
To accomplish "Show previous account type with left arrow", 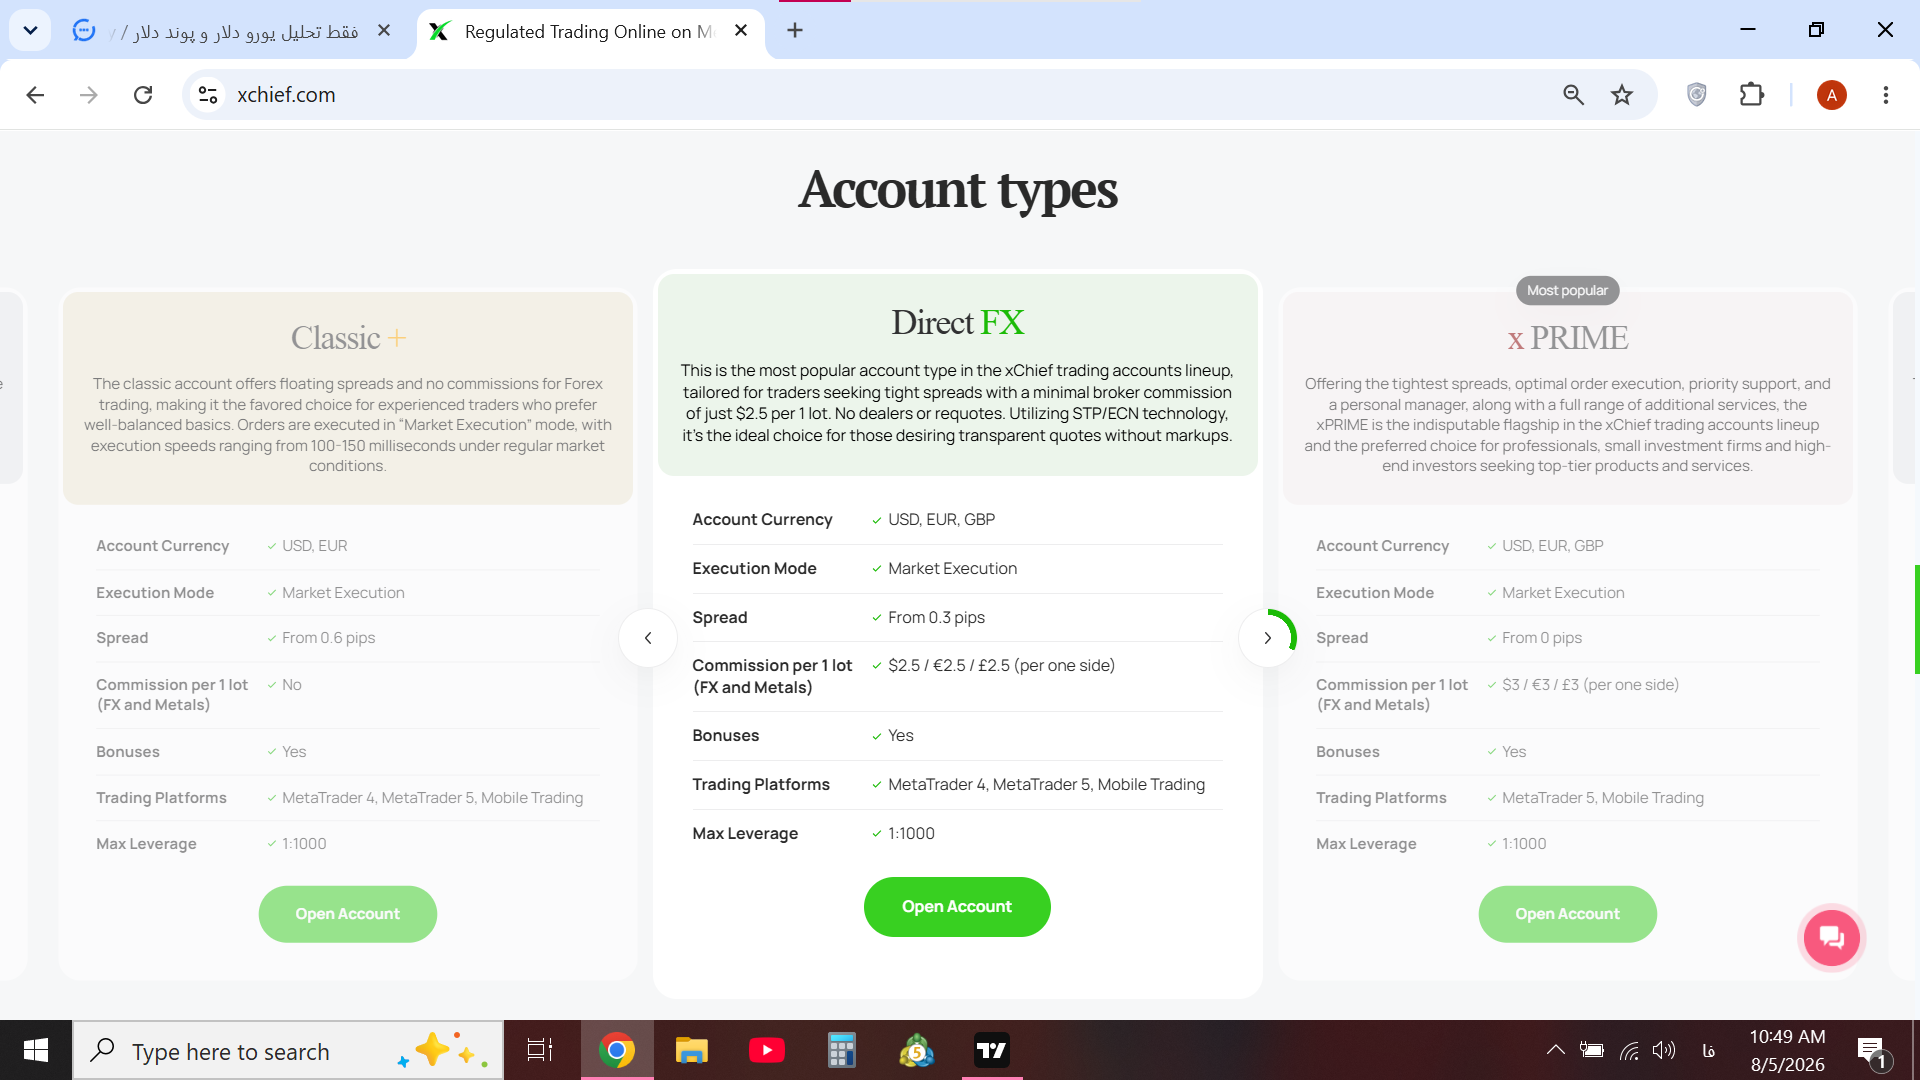I will (x=648, y=638).
